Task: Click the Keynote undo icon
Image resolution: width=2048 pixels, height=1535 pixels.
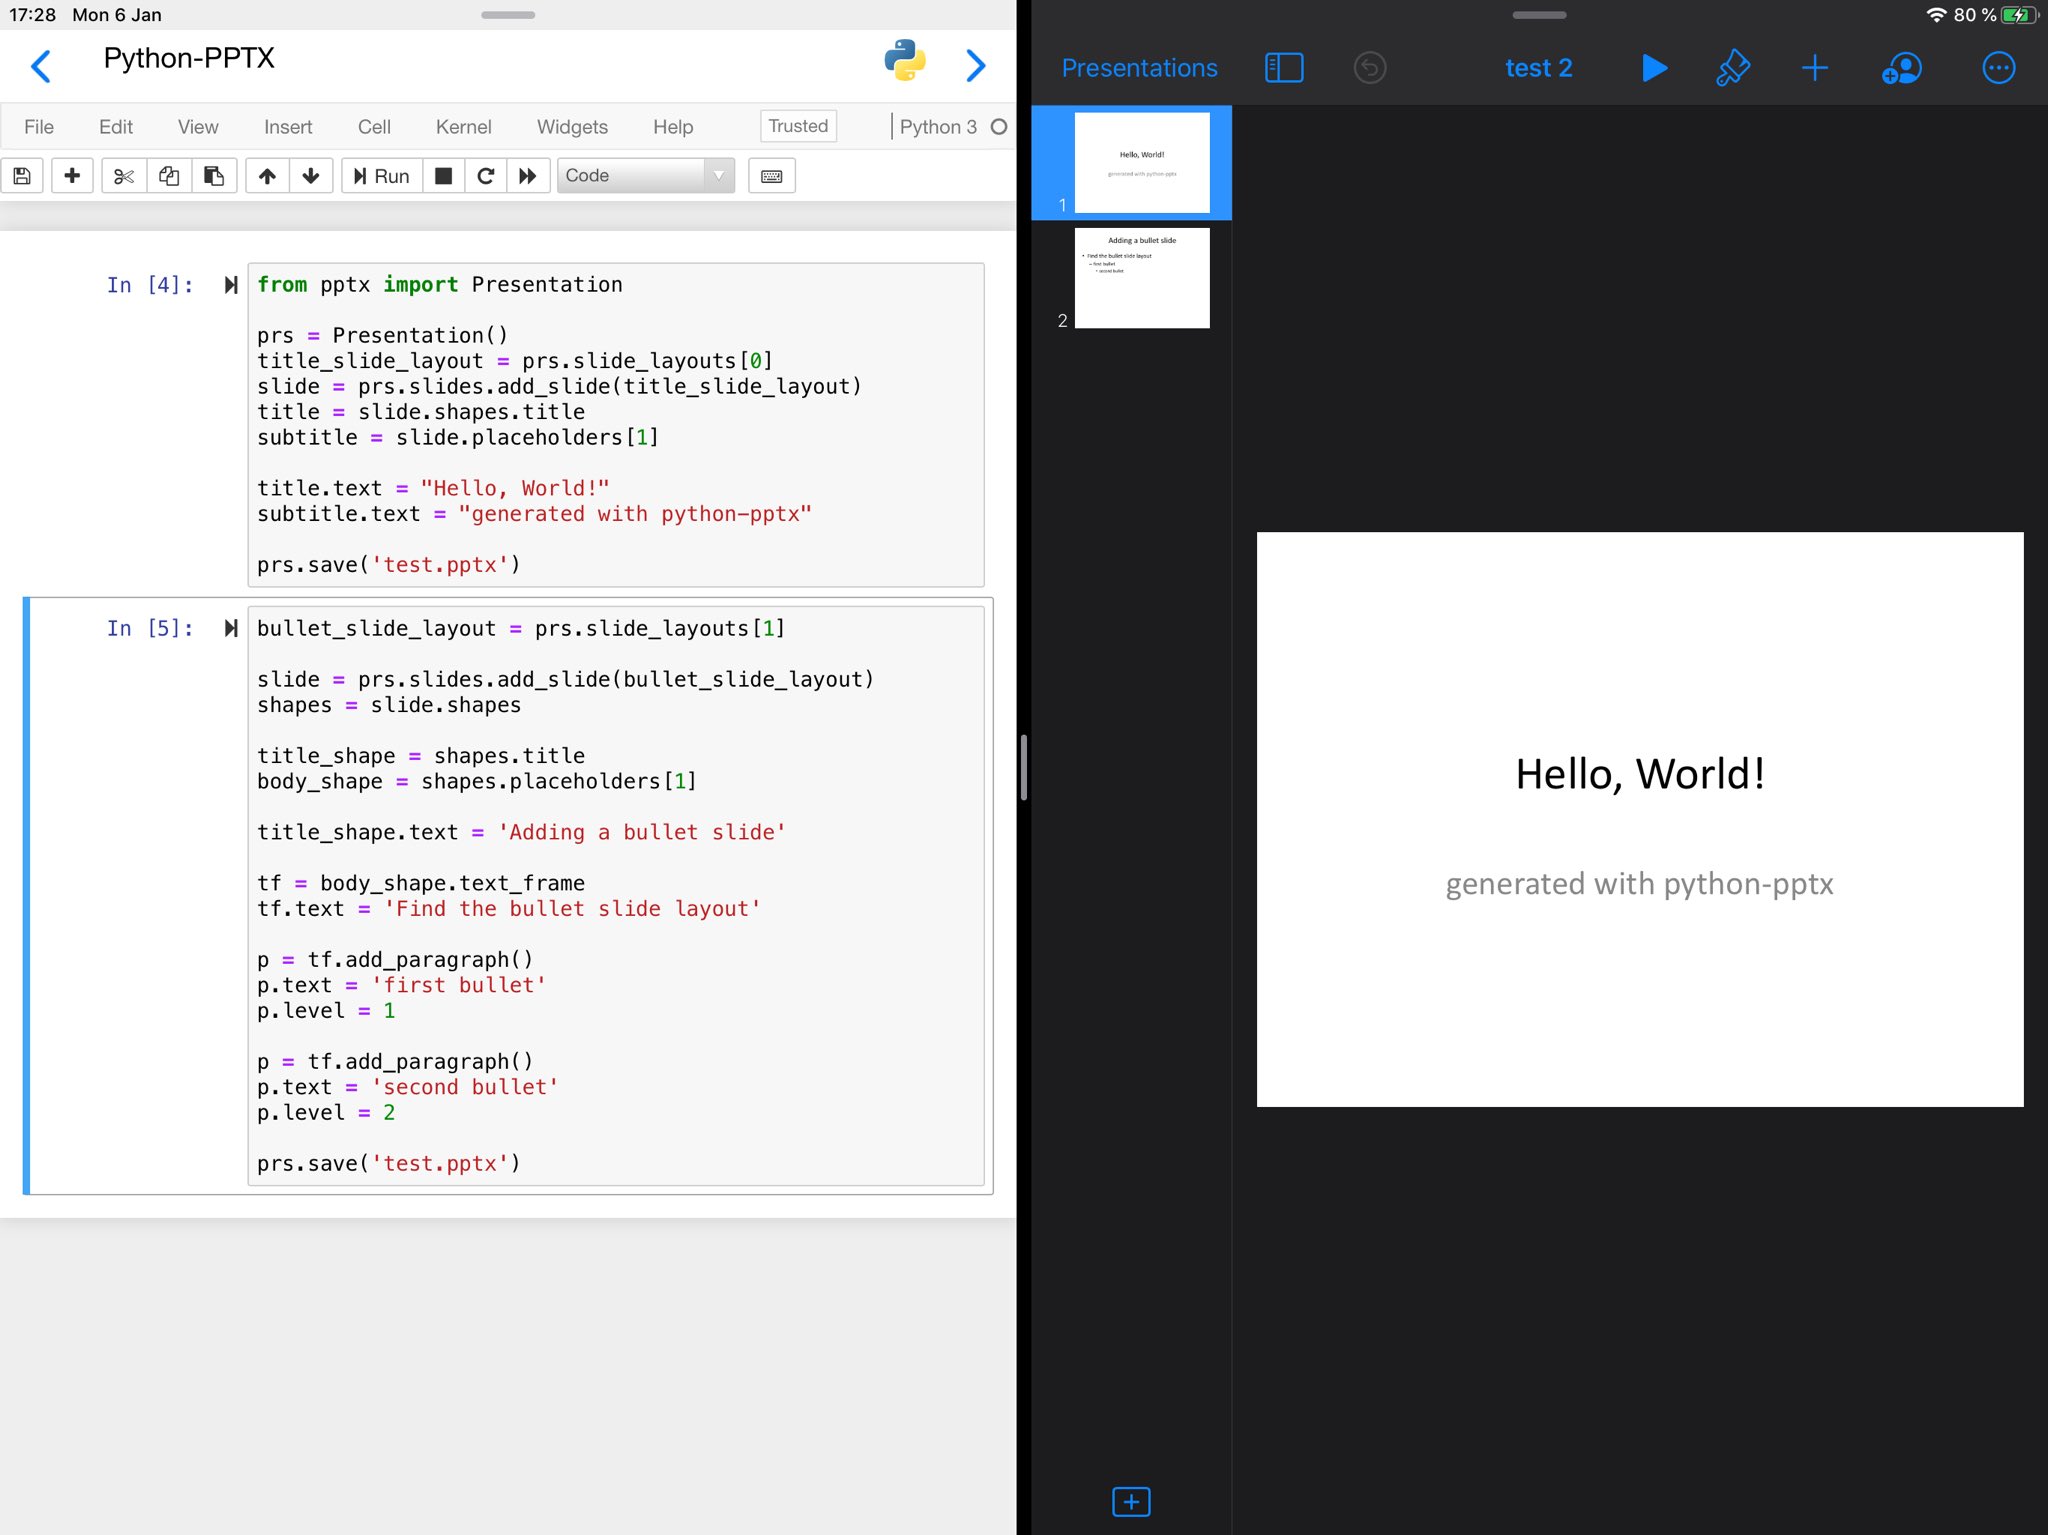Action: [x=1370, y=68]
